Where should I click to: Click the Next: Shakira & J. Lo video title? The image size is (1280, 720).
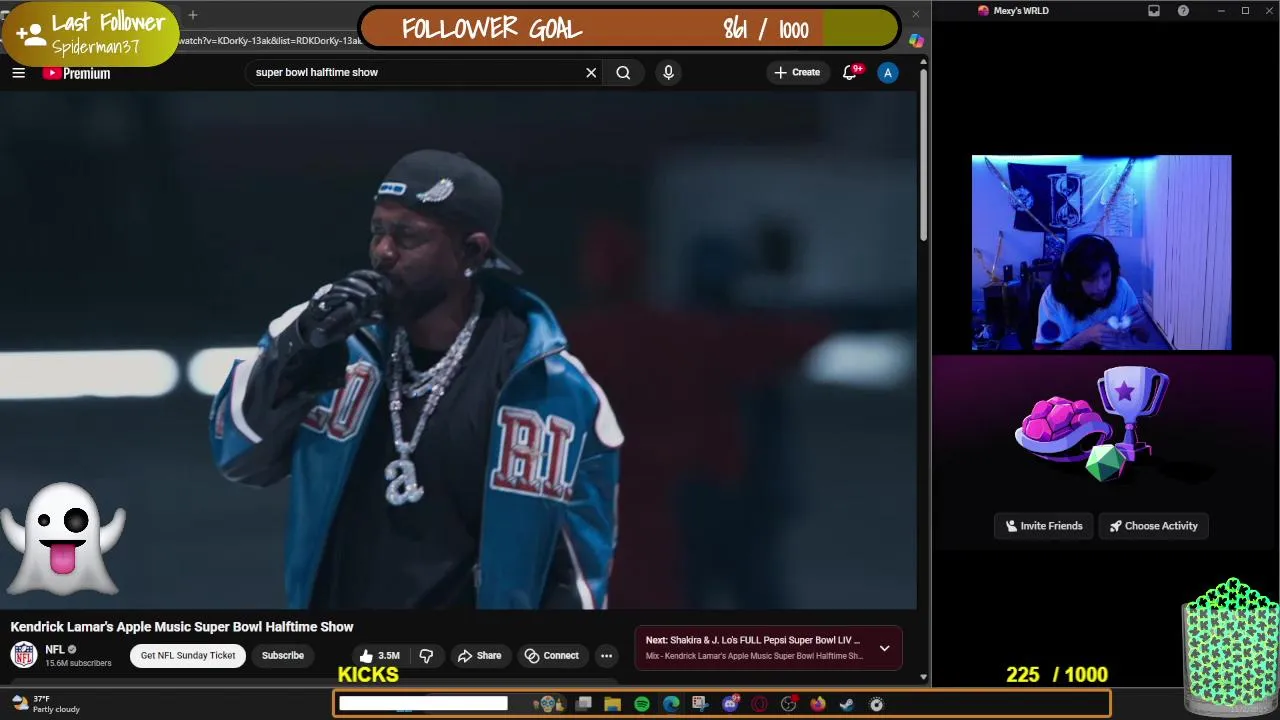(752, 640)
